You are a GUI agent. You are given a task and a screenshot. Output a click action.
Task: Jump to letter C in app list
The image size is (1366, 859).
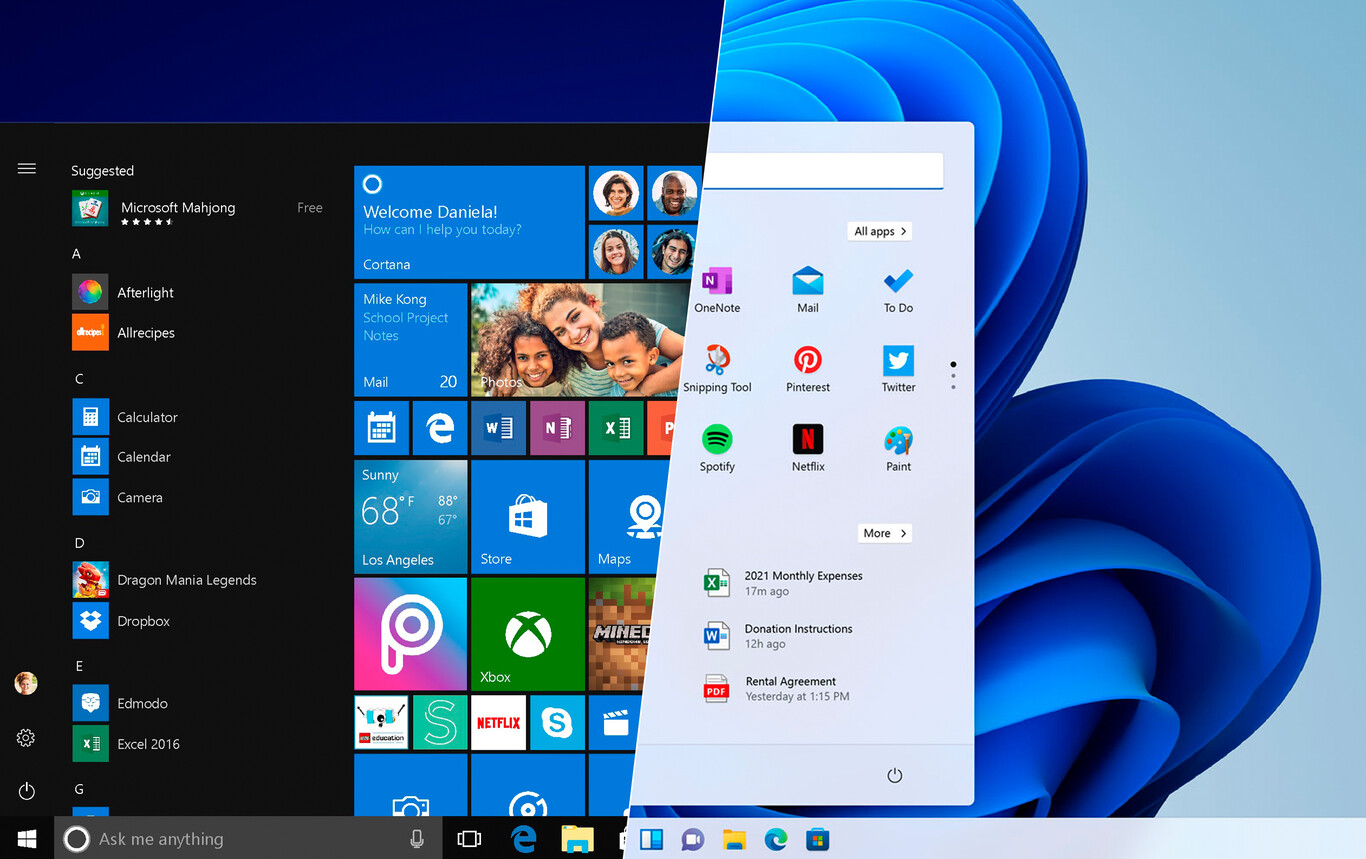coord(79,379)
